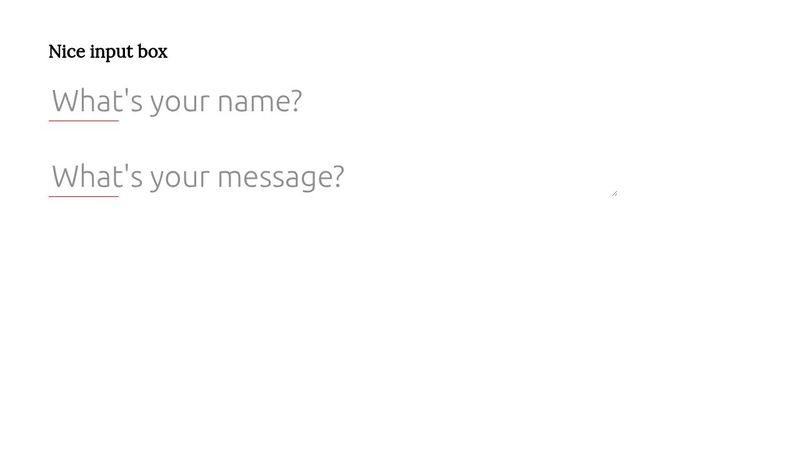
Task: Click the red underline beneath the name field
Action: 84,121
